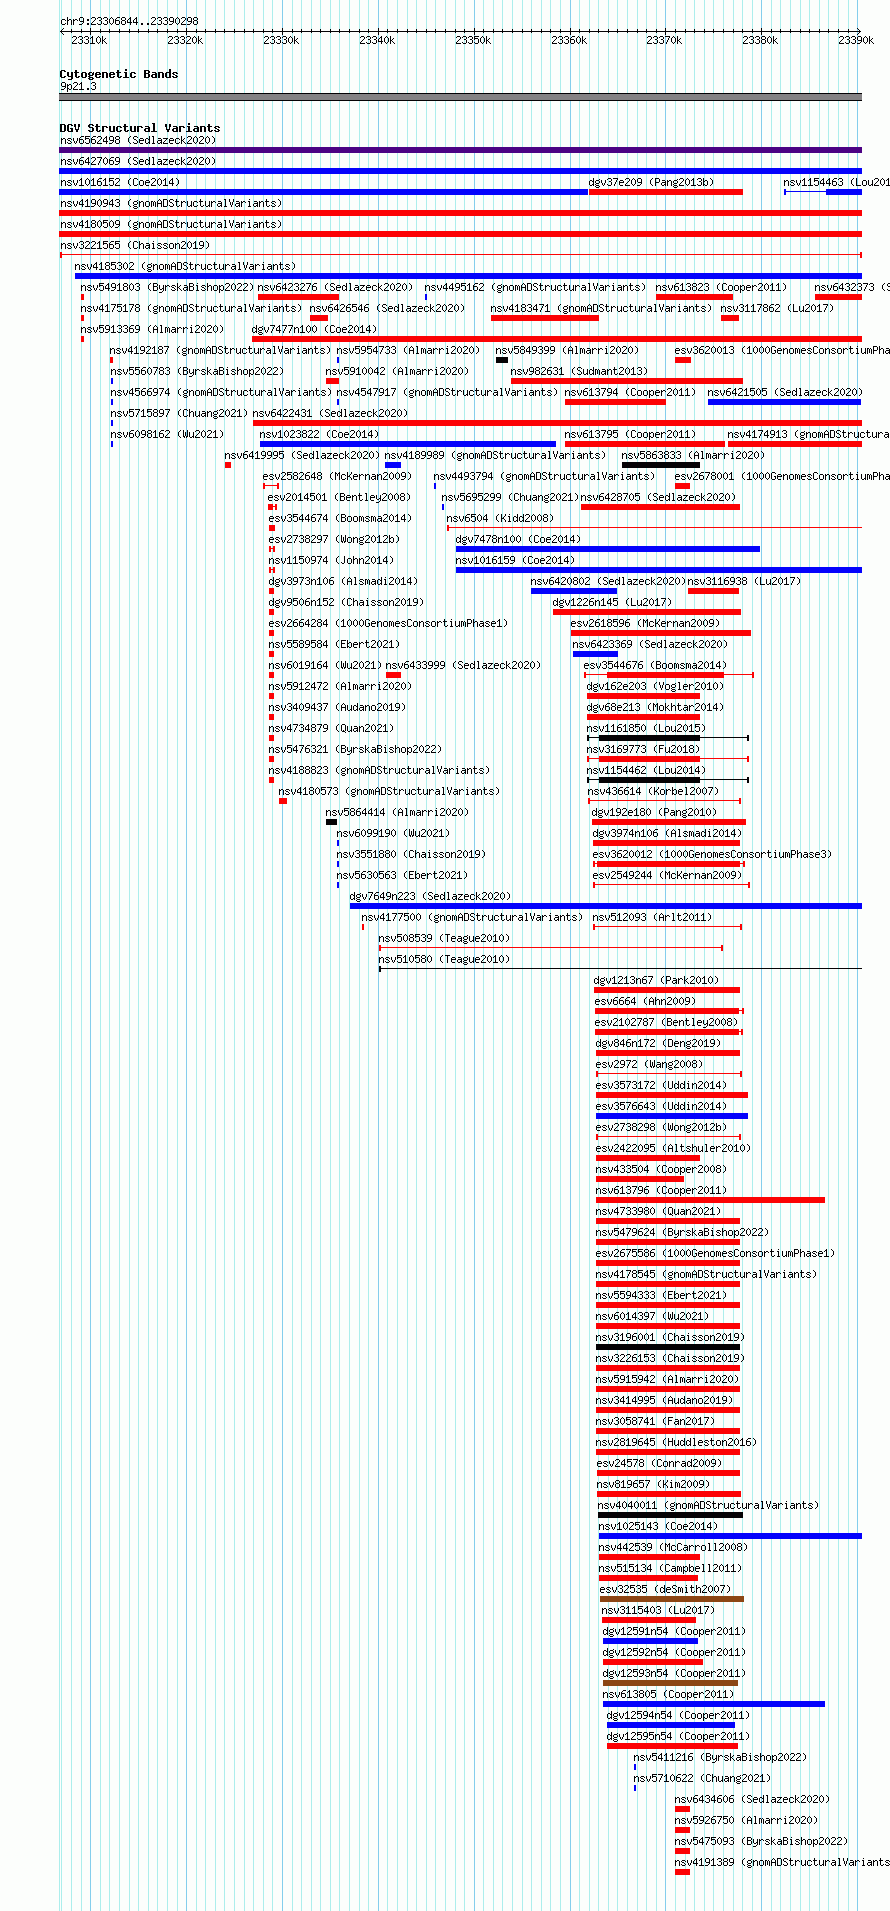Click nsv3196001 (Chaisson2019) label

(670, 1337)
